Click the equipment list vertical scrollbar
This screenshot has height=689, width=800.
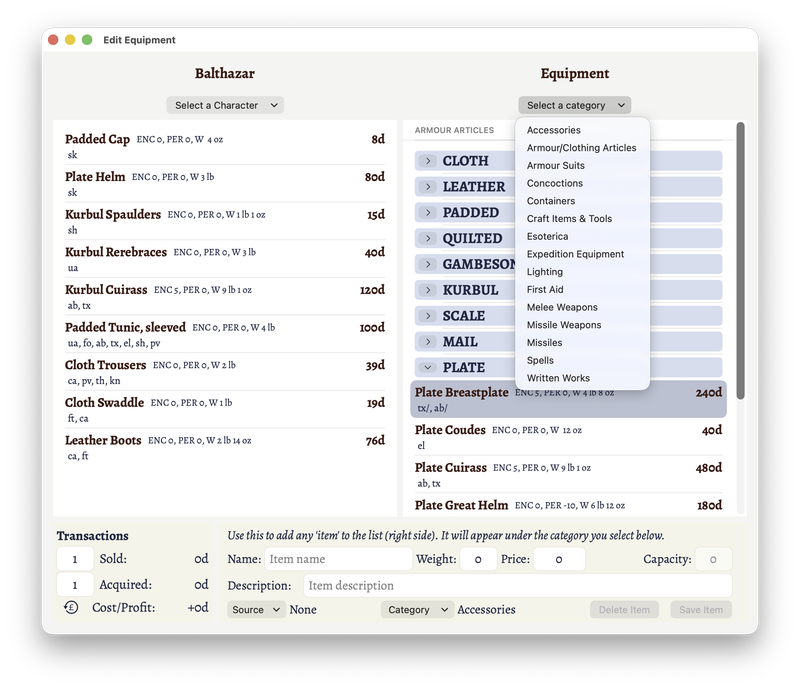tap(740, 260)
